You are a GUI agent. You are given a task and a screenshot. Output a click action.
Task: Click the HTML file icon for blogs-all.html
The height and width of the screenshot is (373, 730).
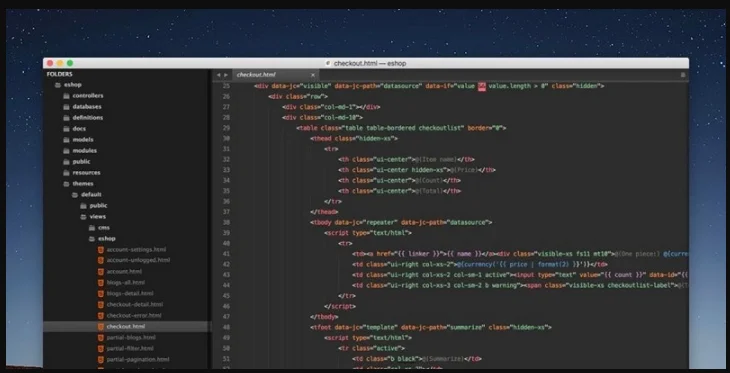coord(101,283)
